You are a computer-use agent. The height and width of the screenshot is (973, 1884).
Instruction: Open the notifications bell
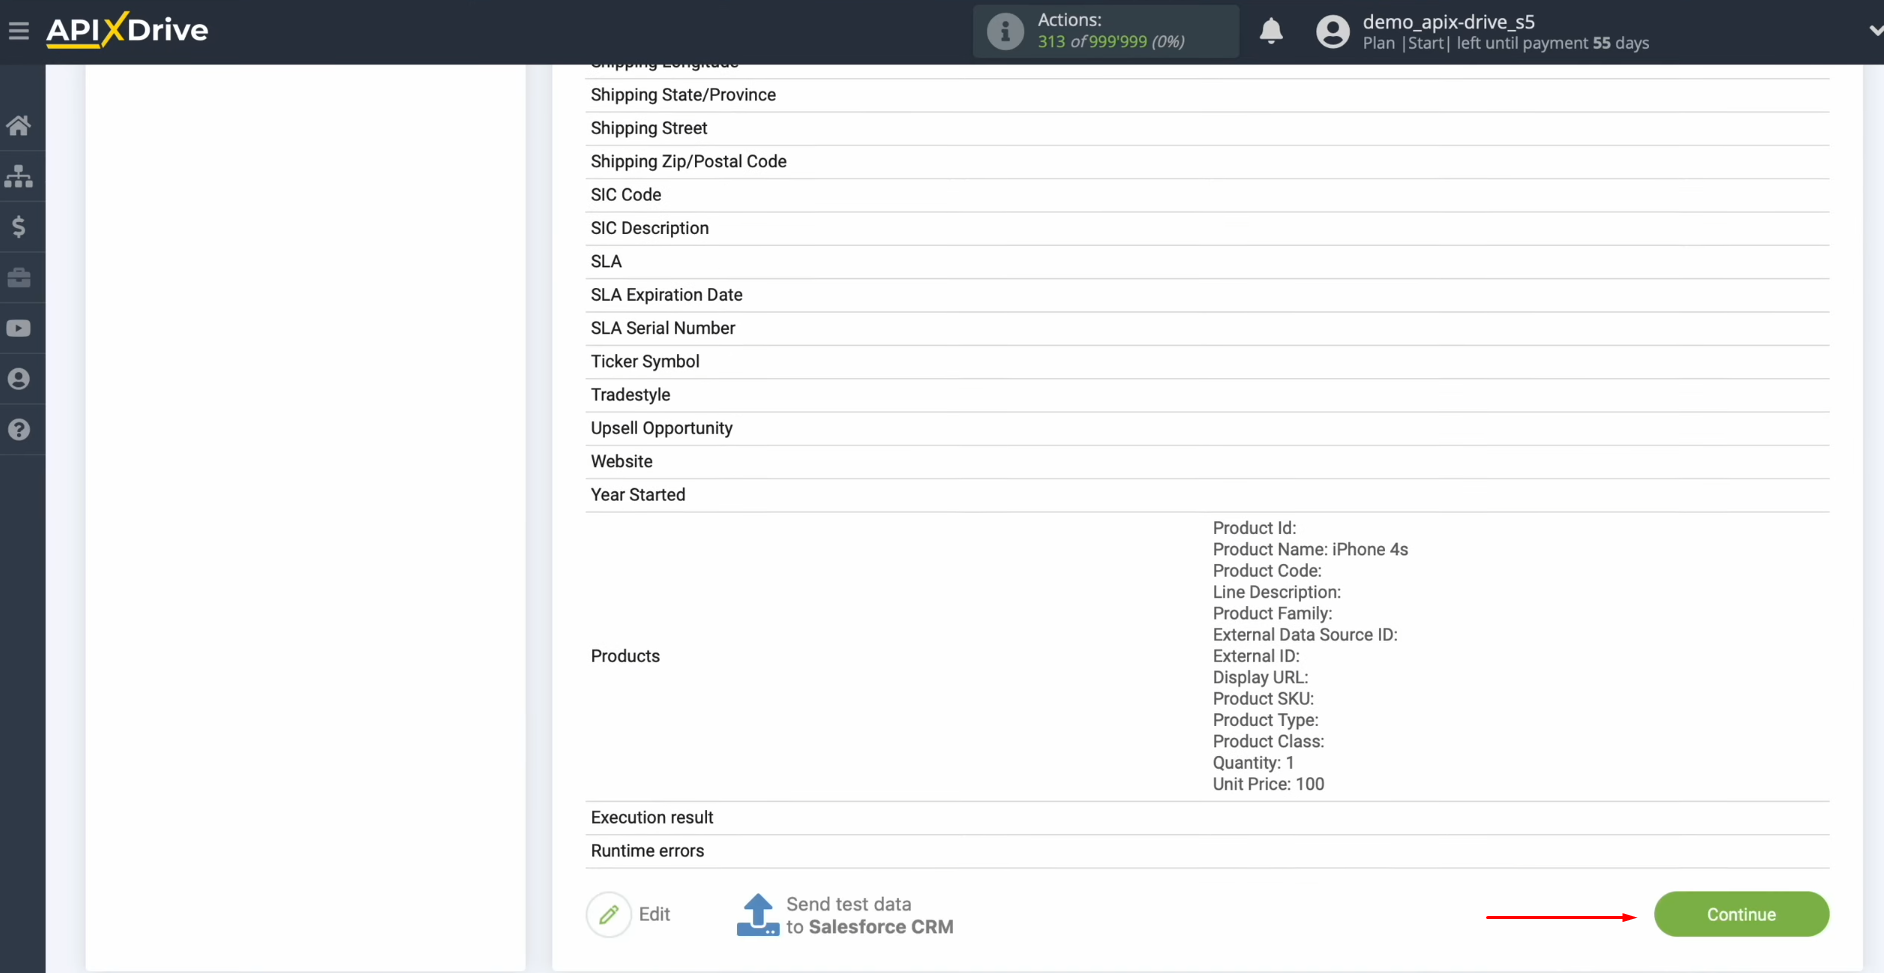click(1272, 31)
